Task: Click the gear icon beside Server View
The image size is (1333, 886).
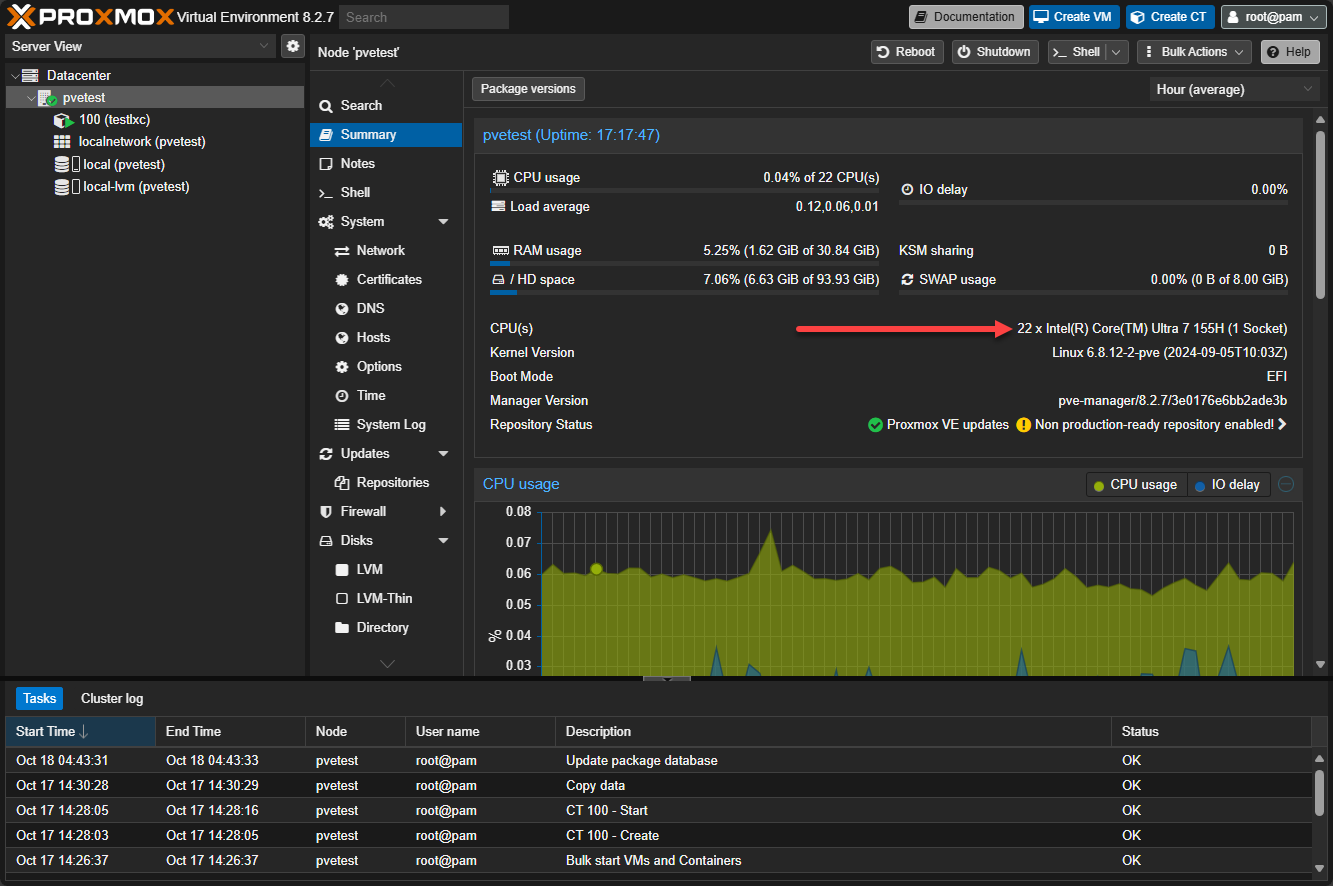Action: click(x=292, y=46)
